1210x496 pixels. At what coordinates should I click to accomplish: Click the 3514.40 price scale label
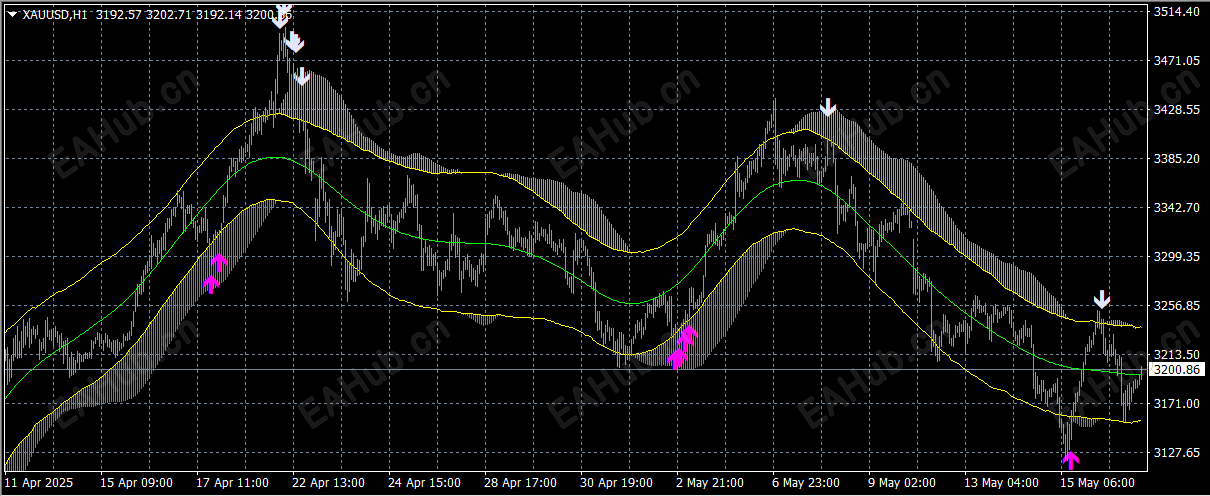[1176, 12]
